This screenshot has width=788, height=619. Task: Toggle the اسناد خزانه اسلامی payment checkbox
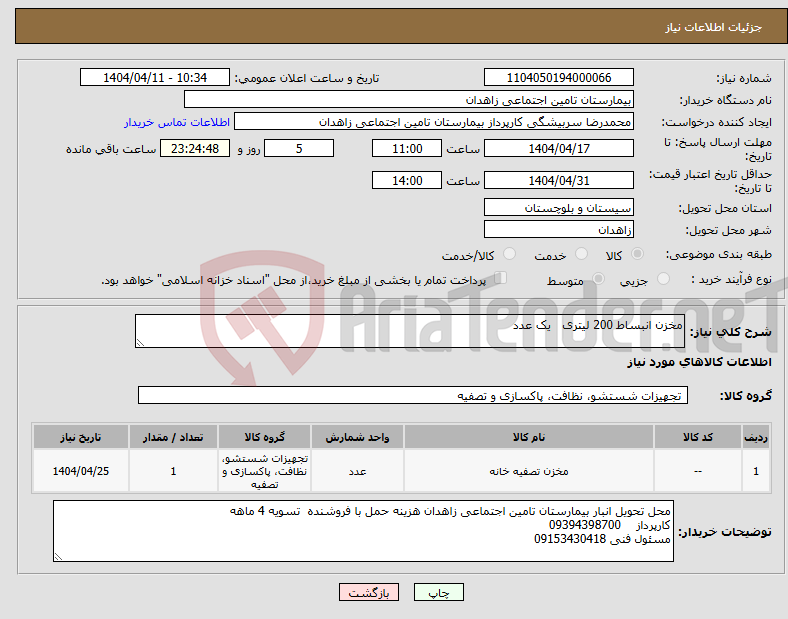501,278
